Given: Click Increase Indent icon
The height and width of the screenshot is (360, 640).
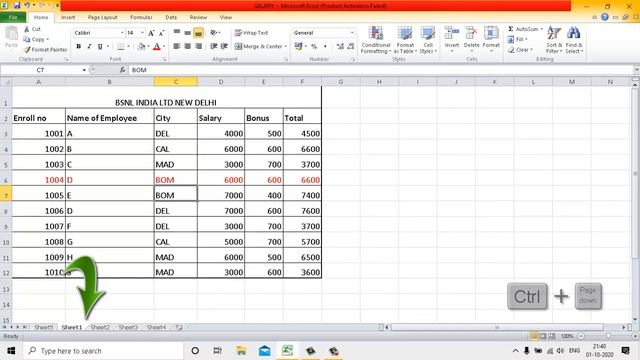Looking at the screenshot, I should [224, 47].
